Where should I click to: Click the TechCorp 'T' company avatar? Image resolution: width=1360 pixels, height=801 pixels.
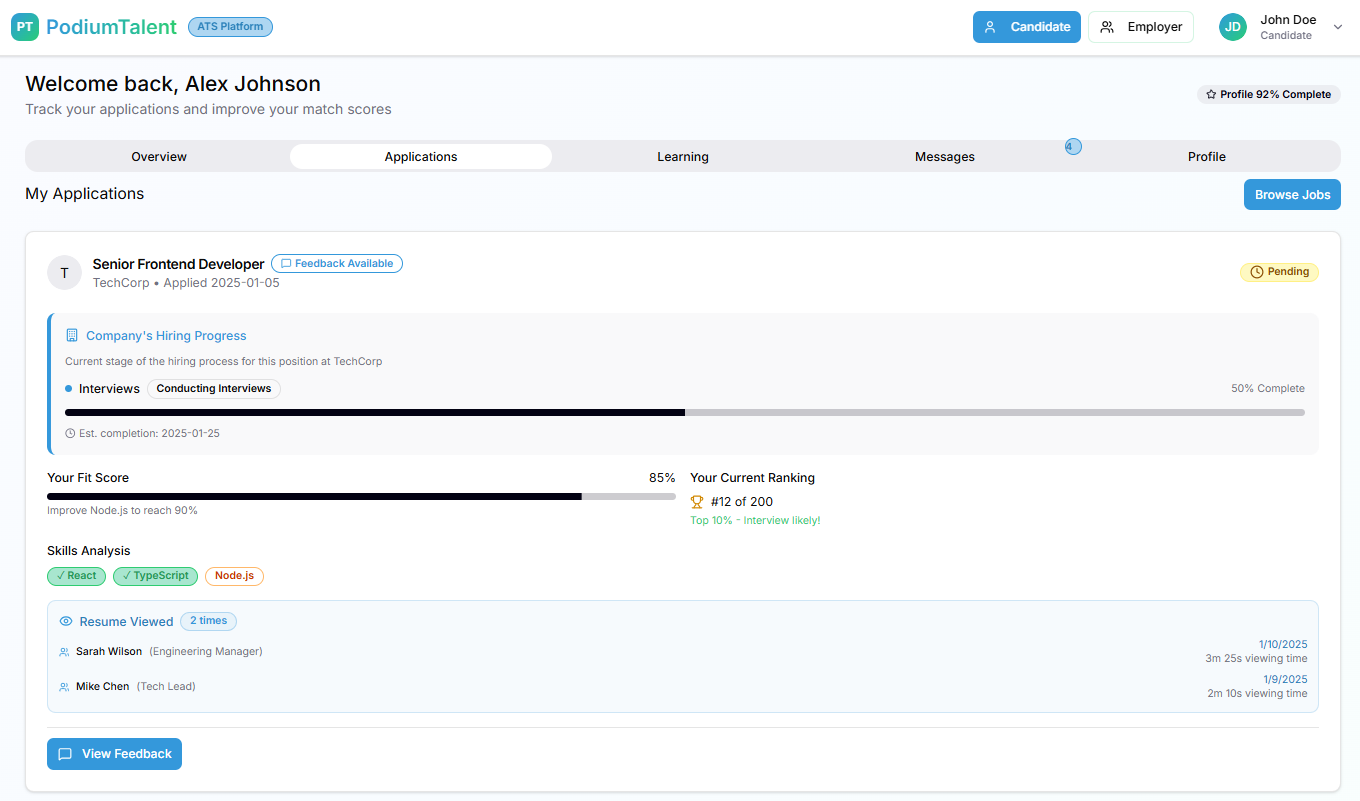64,273
